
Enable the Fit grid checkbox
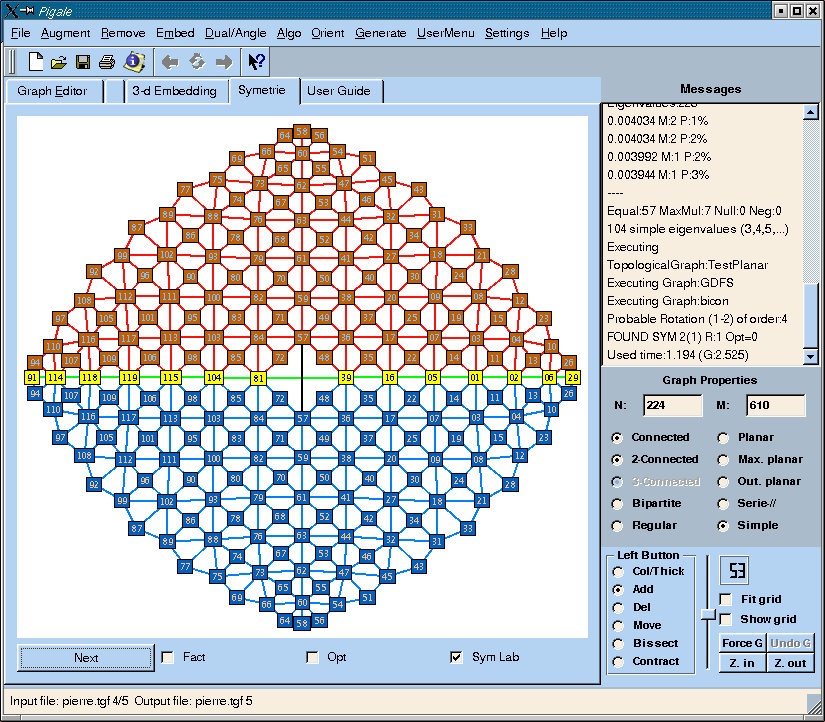pos(726,599)
